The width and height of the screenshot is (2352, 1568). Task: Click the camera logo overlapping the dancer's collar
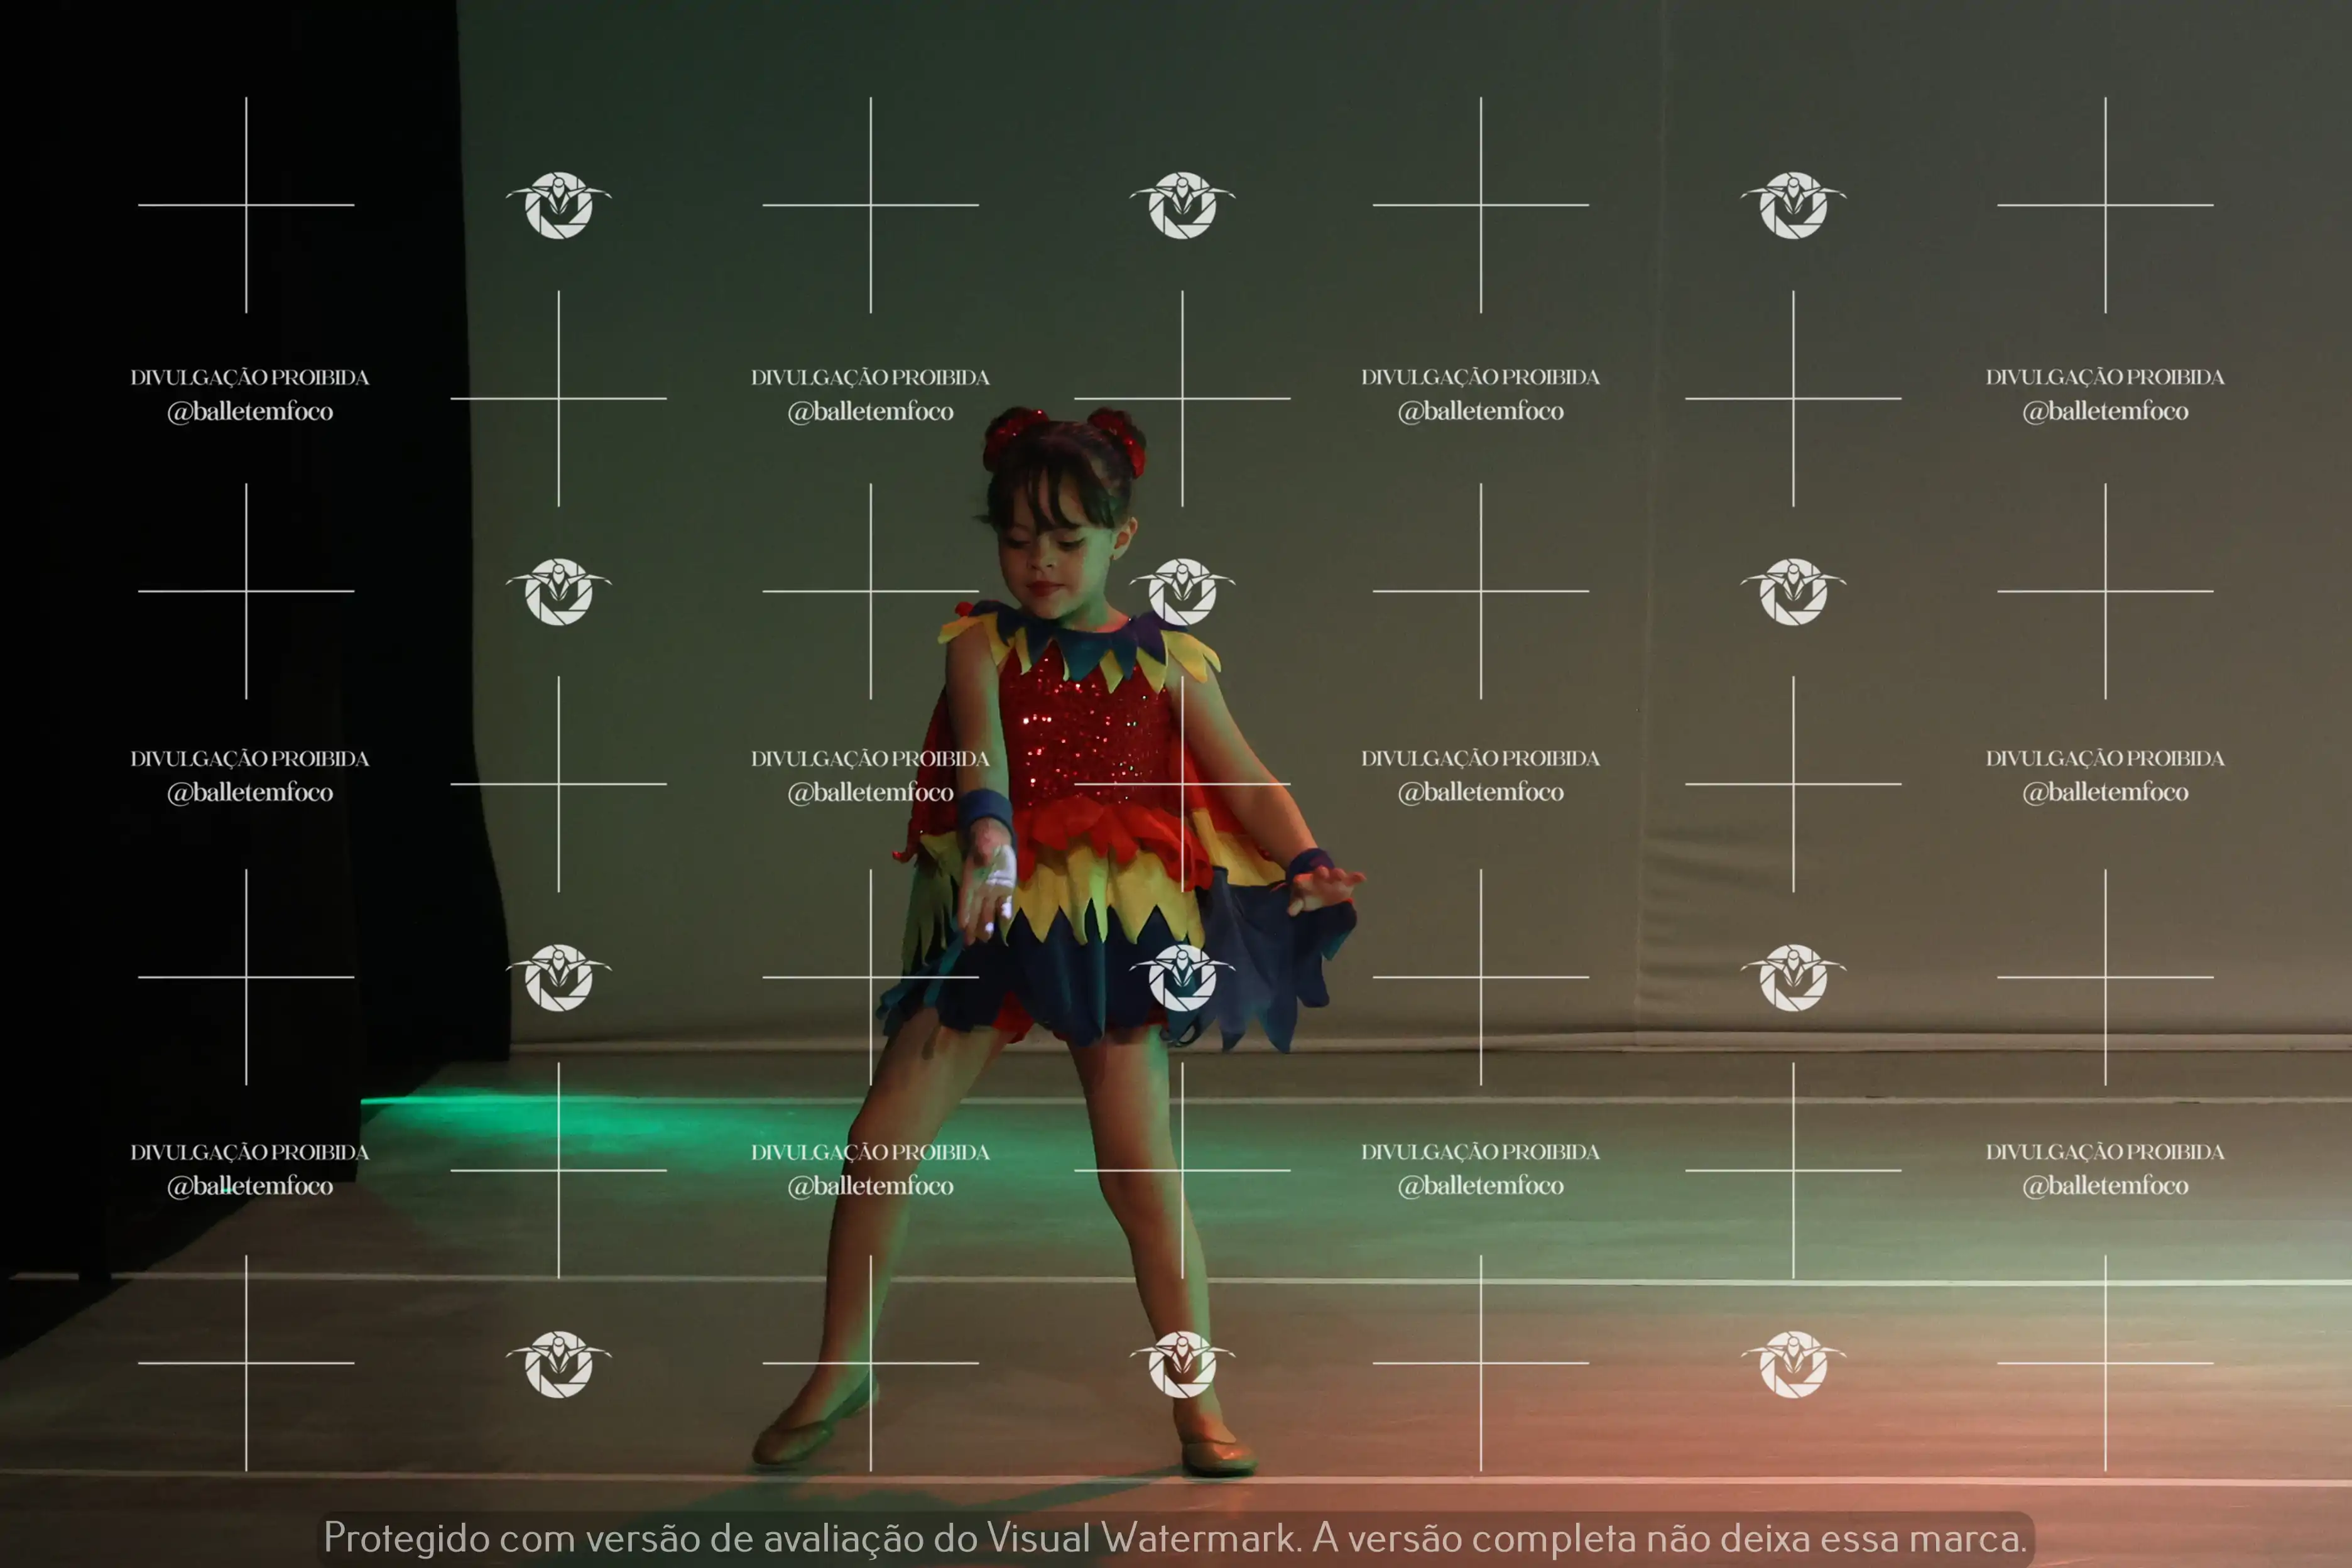[1182, 591]
